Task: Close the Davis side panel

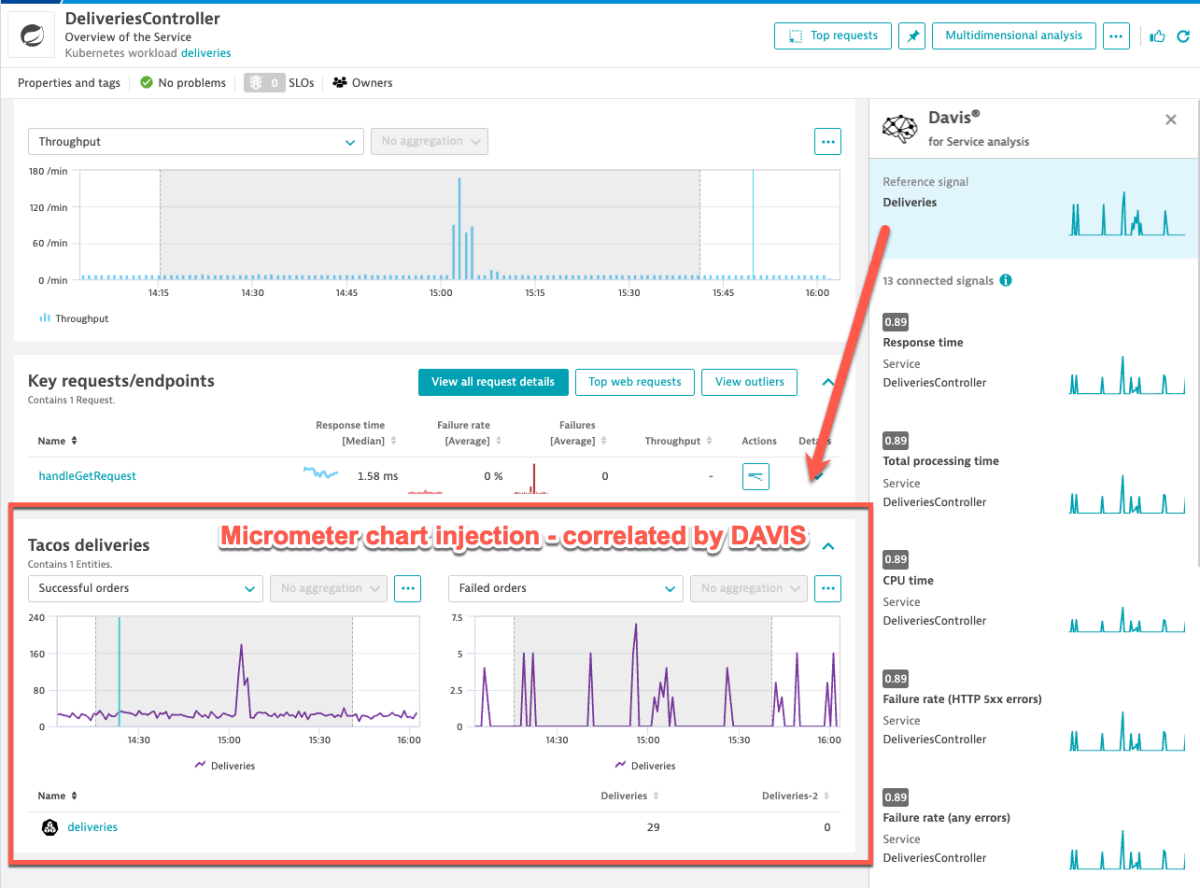Action: point(1170,119)
